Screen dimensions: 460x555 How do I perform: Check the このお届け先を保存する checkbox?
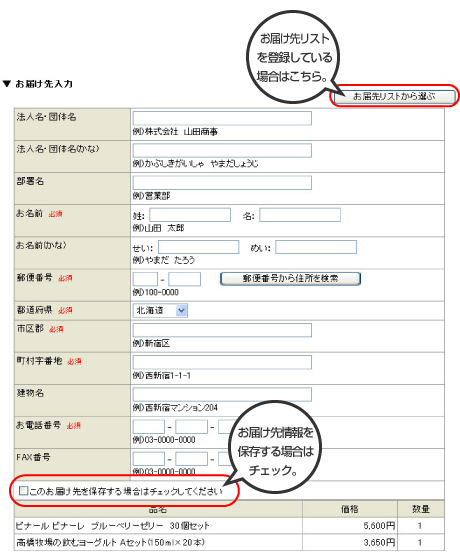(x=23, y=491)
